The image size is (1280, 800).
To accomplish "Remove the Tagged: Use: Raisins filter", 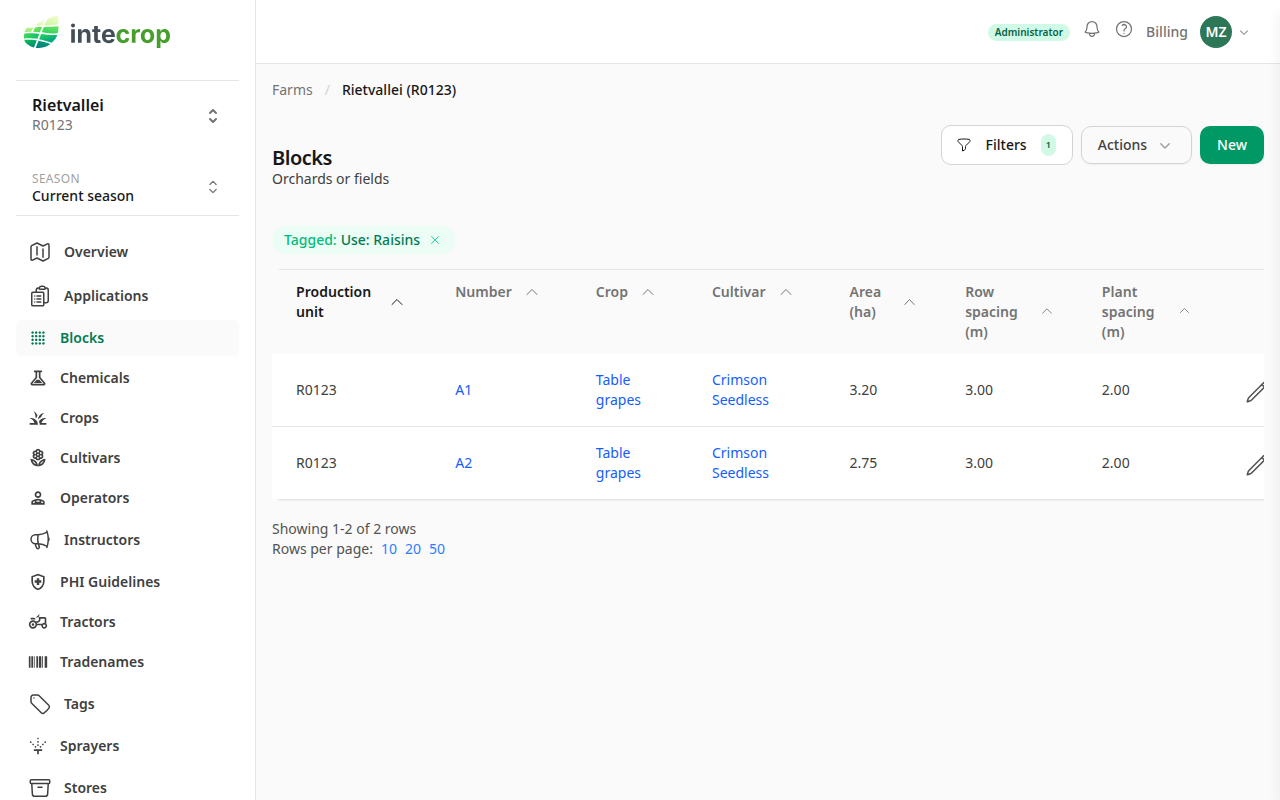I will click(435, 240).
